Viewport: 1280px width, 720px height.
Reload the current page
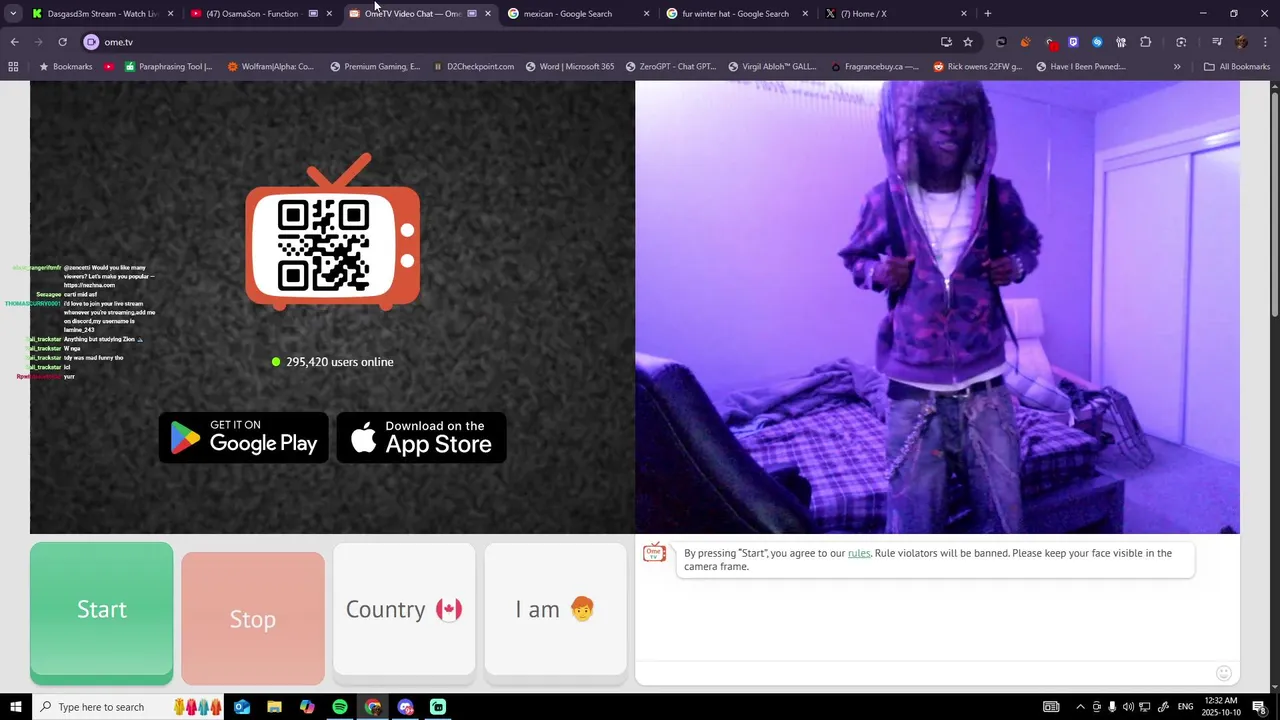click(62, 42)
